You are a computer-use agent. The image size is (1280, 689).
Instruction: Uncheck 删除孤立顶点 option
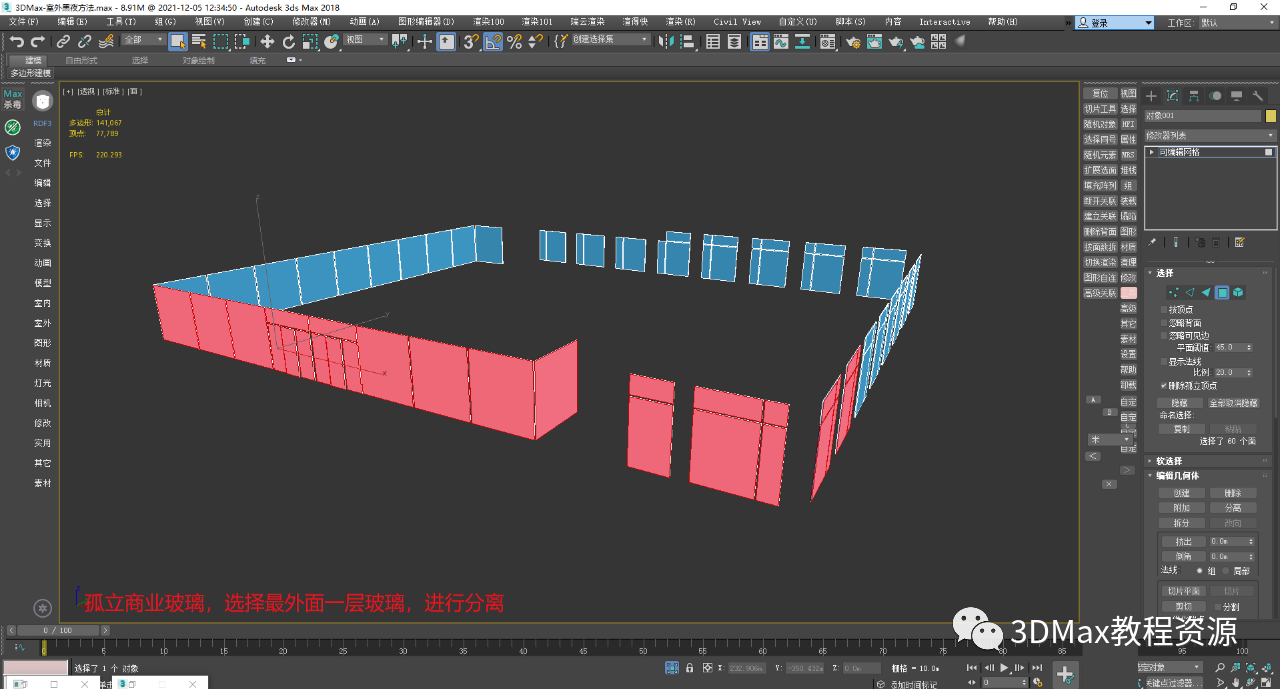[1163, 385]
